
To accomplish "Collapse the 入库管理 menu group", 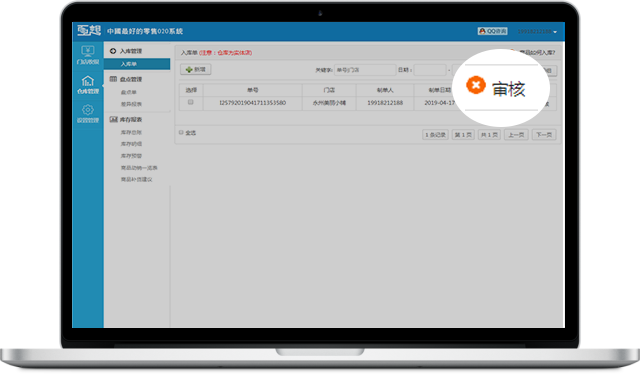I will click(x=126, y=51).
